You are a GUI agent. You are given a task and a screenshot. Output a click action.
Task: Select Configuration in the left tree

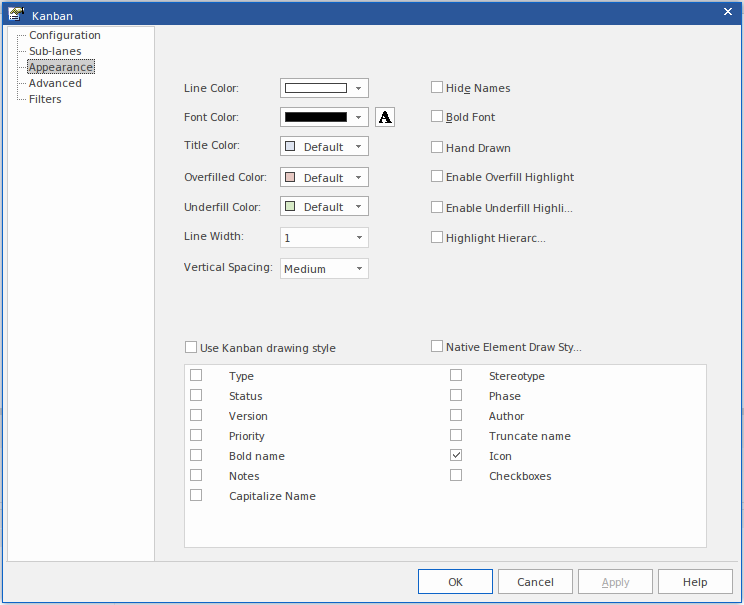[64, 35]
